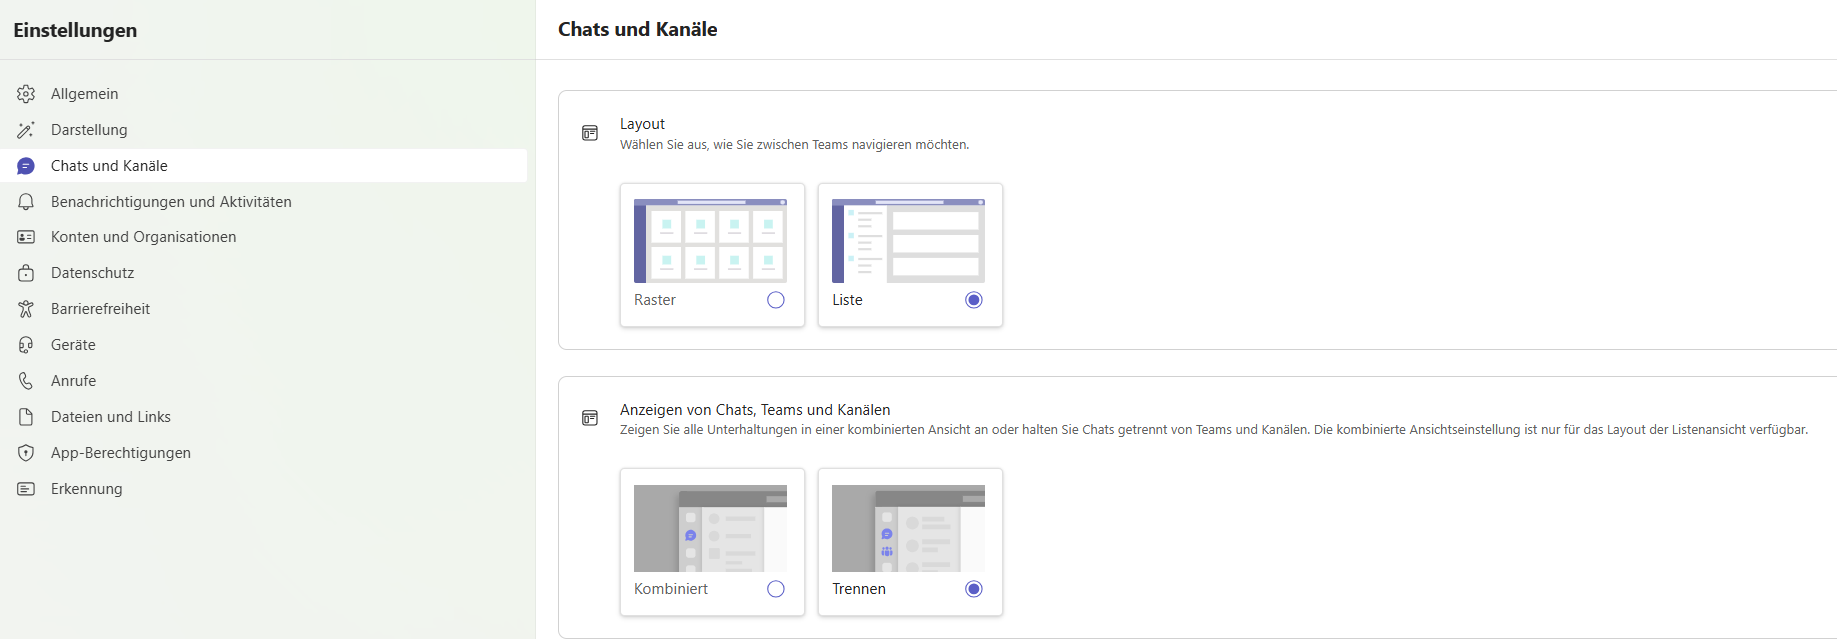Go to Anrufe settings
The height and width of the screenshot is (639, 1837).
coord(264,381)
